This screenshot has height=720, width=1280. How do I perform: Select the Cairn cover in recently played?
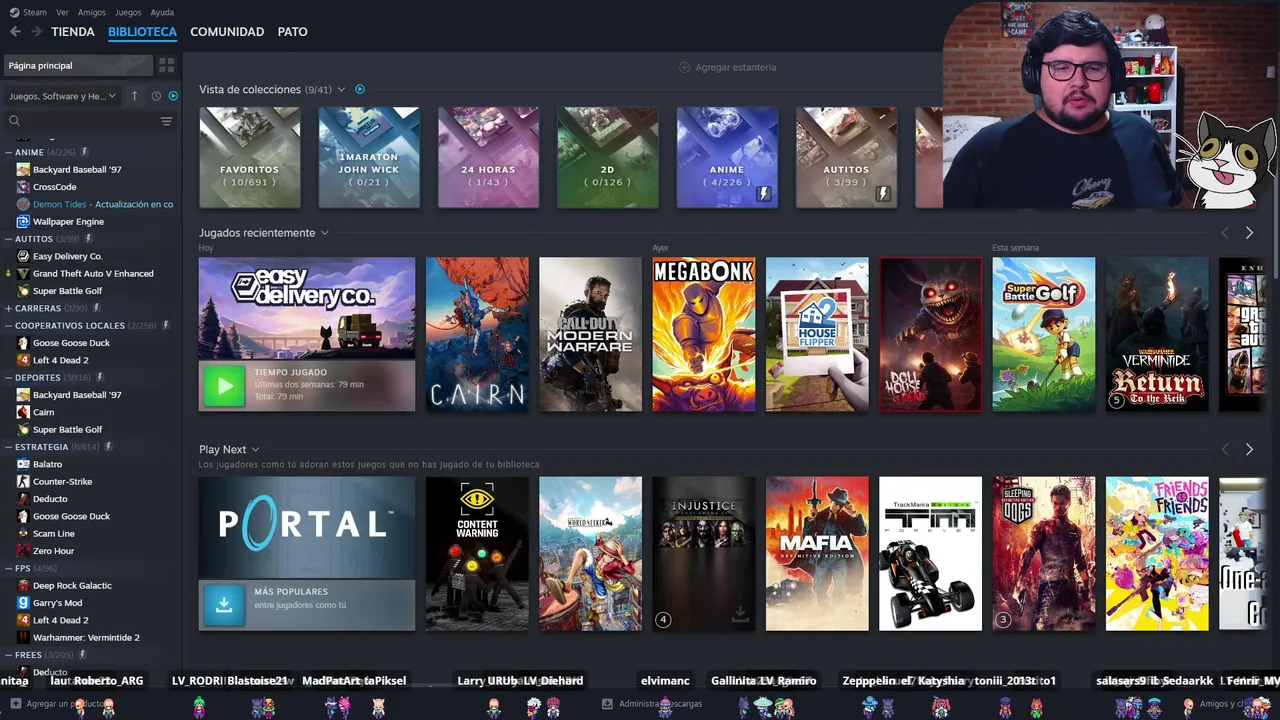(477, 334)
